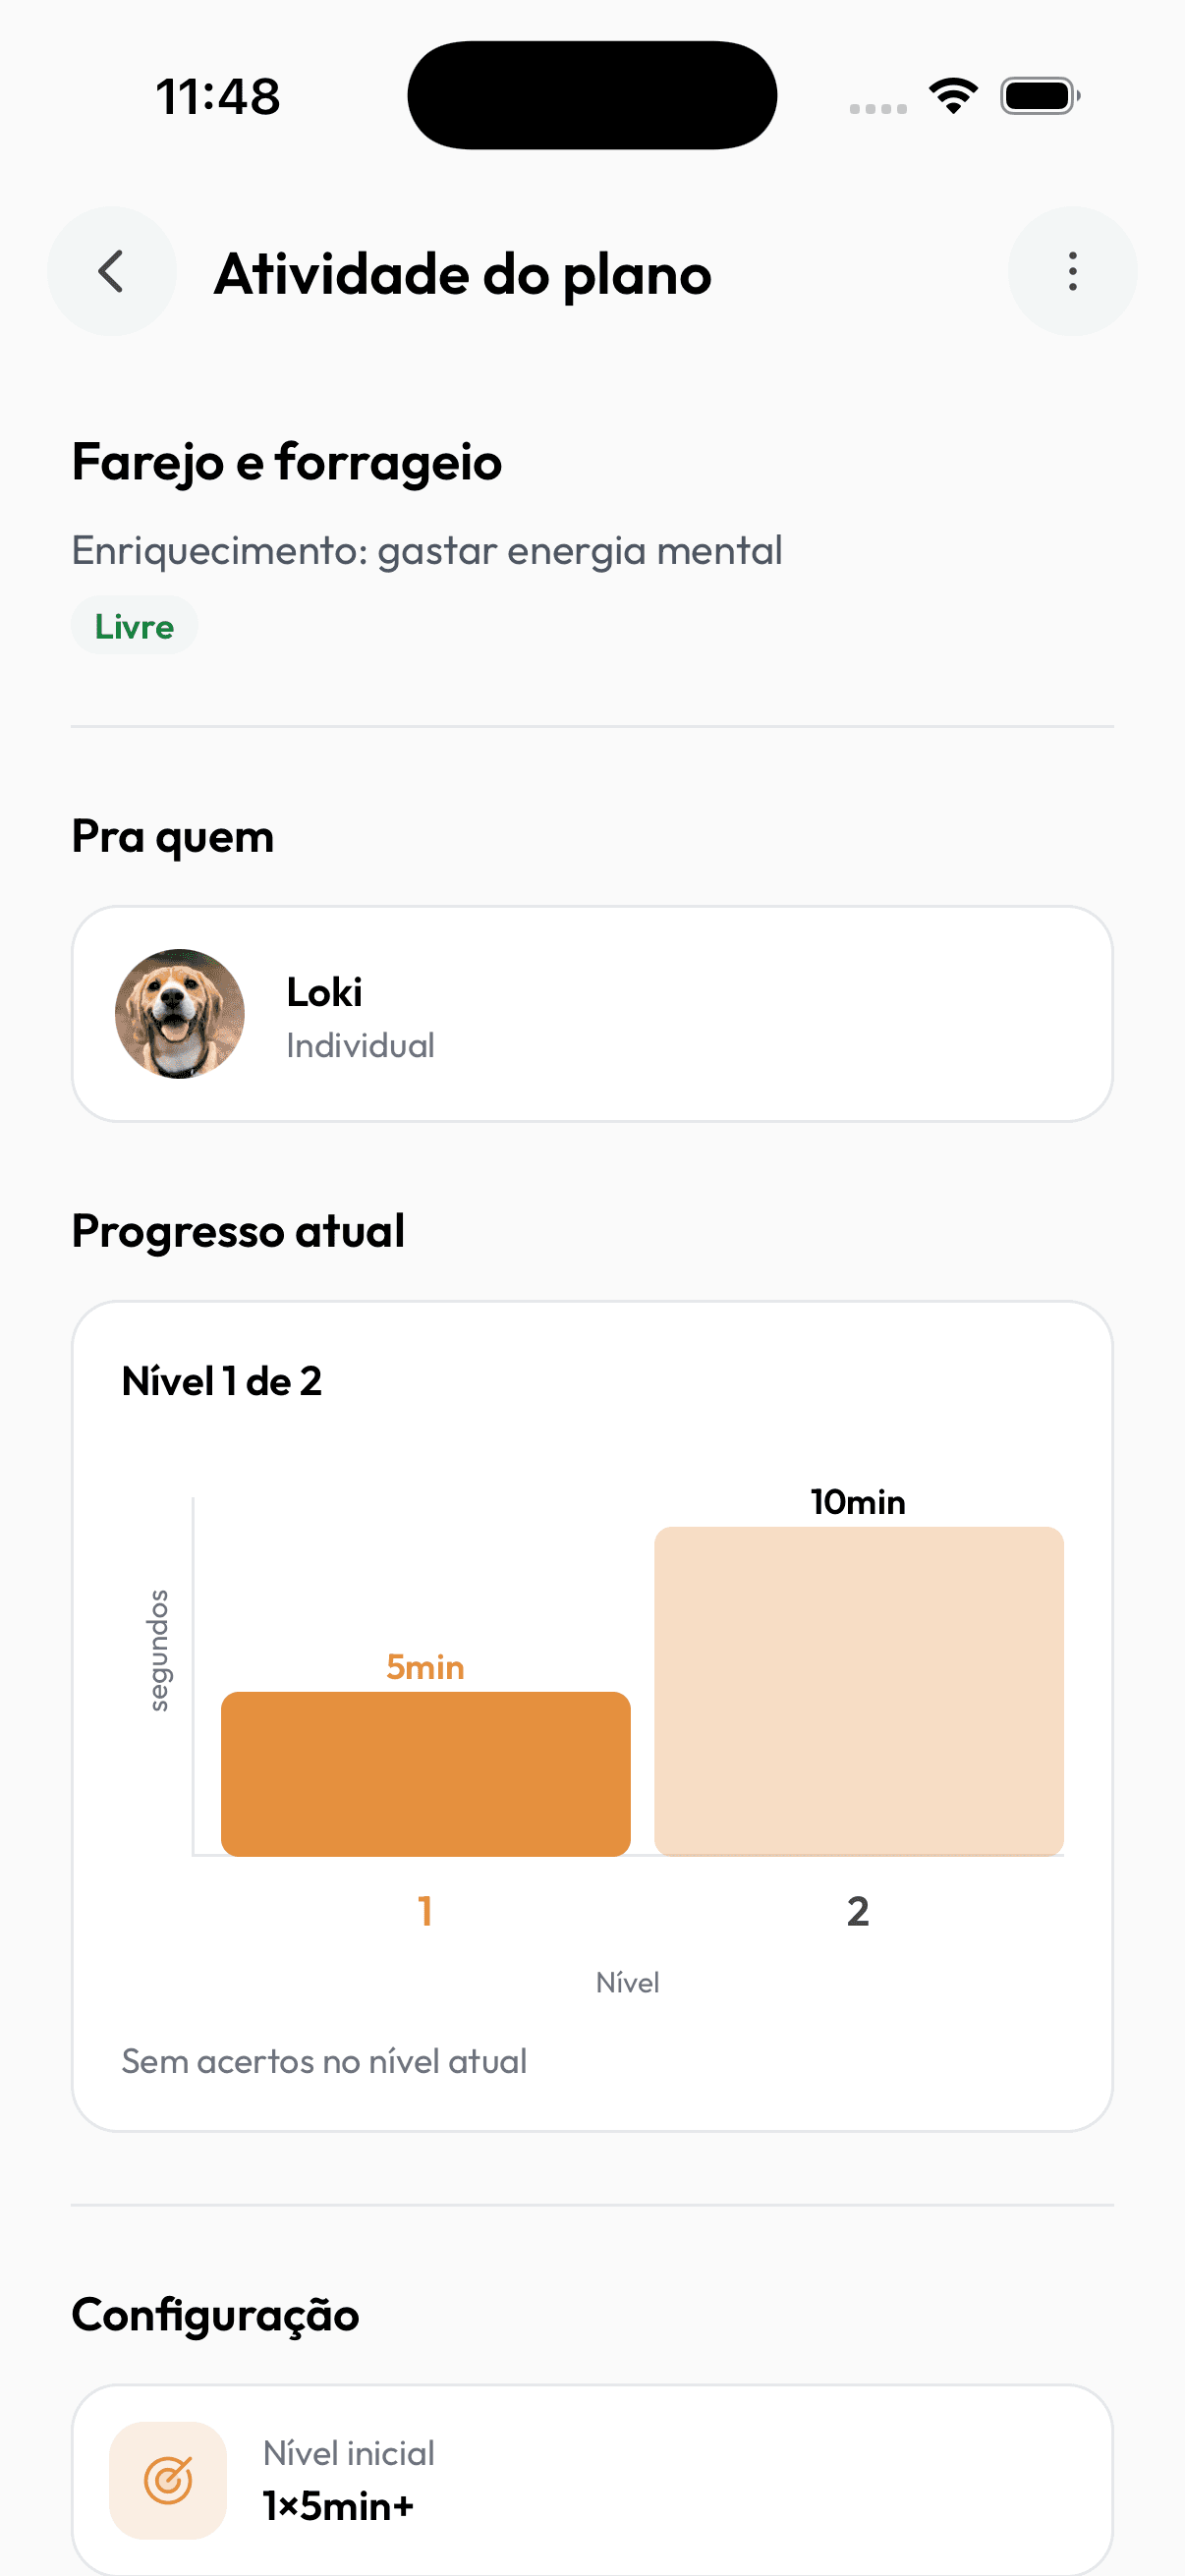
Task: Tap the Nível 1 de 2 label
Action: (222, 1381)
